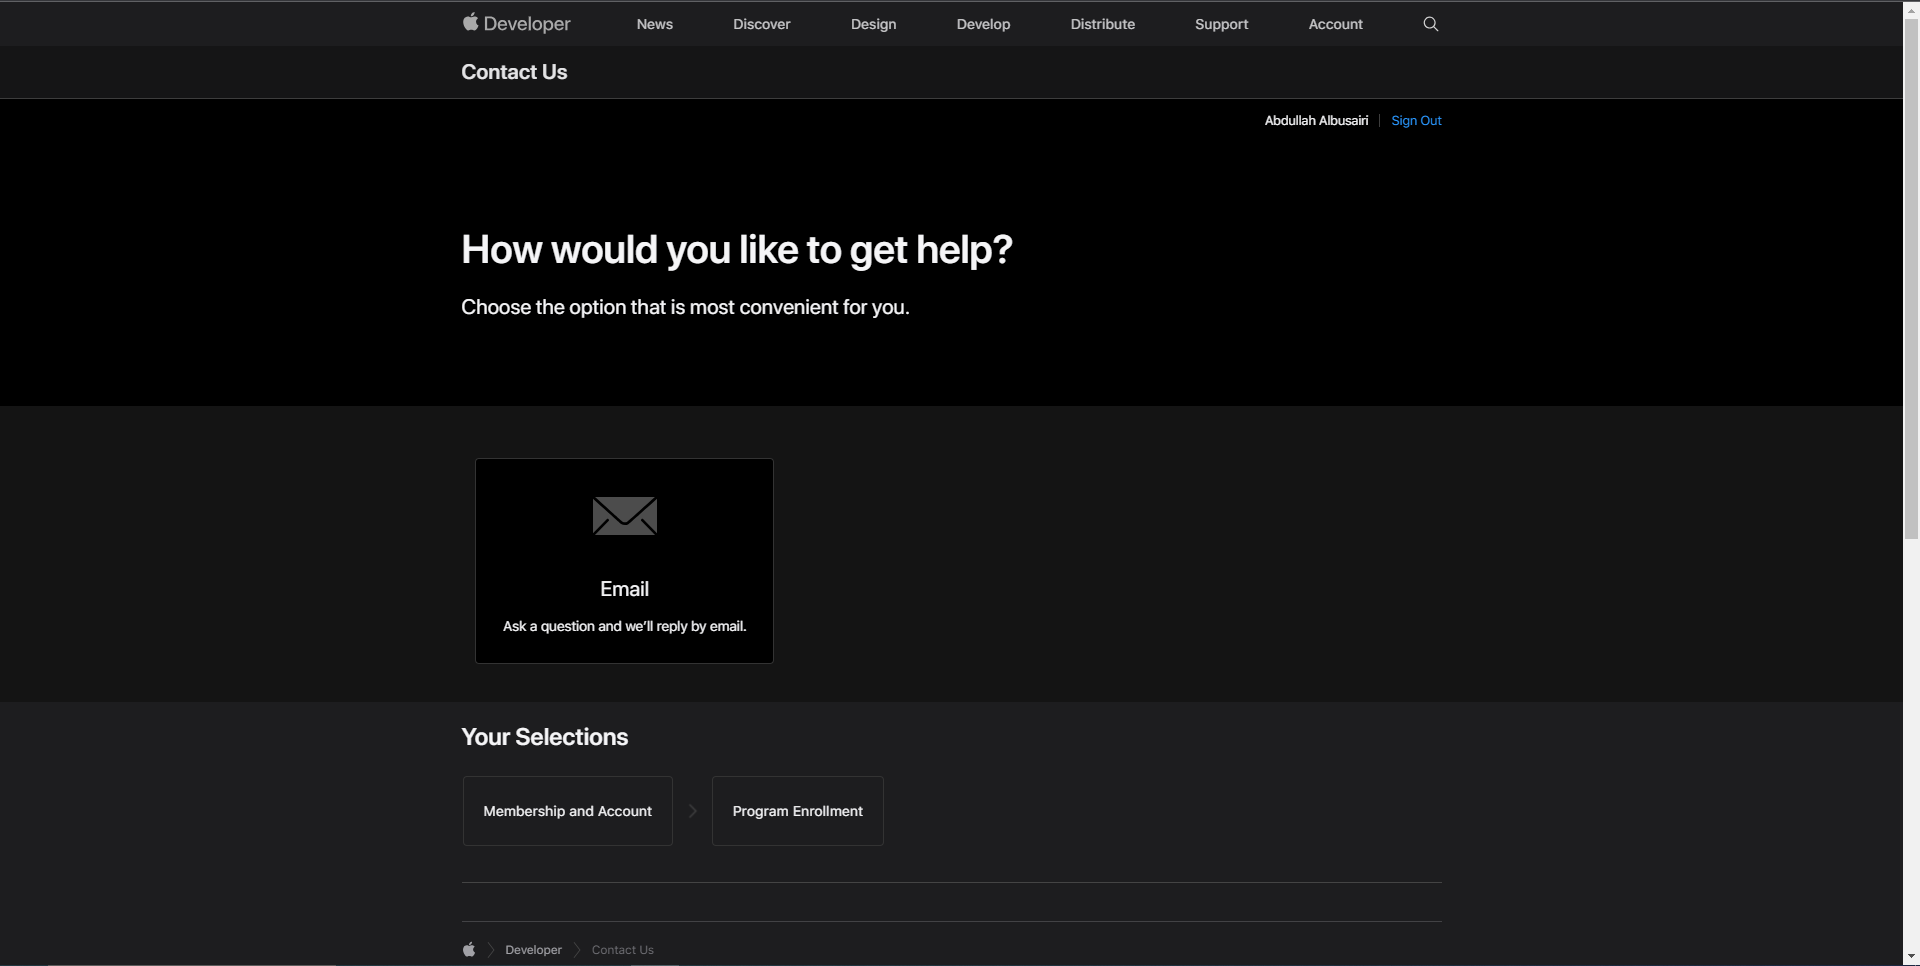Viewport: 1920px width, 966px height.
Task: Open the Developer breadcrumb link in footer
Action: pyautogui.click(x=533, y=950)
